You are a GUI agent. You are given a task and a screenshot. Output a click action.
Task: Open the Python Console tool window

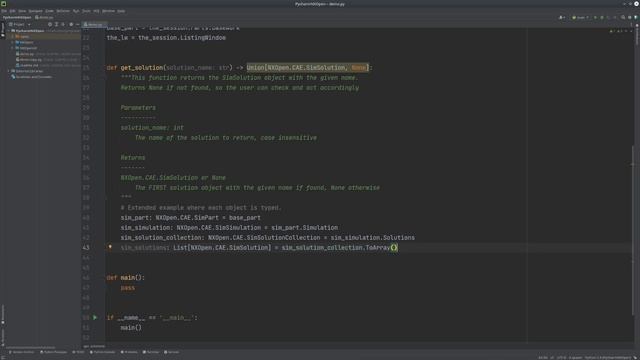click(x=102, y=352)
